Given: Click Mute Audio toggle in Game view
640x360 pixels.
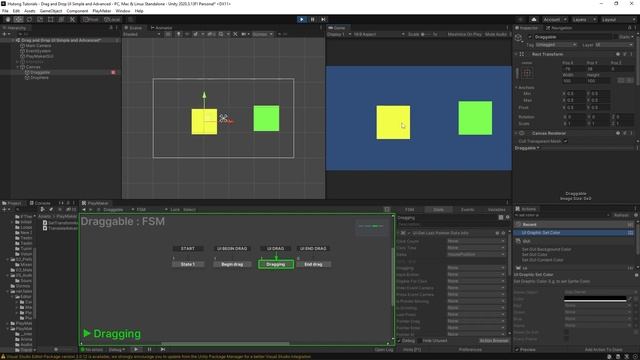Looking at the screenshot, I should tap(496, 34).
